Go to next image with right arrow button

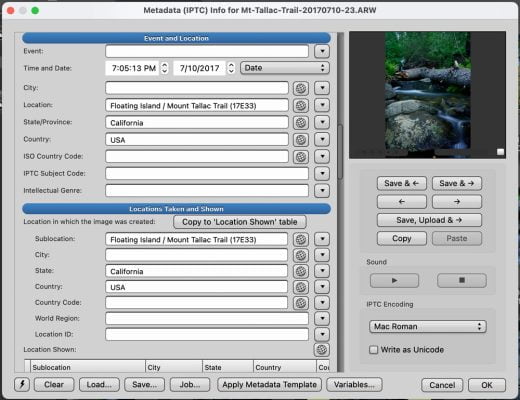coord(457,201)
